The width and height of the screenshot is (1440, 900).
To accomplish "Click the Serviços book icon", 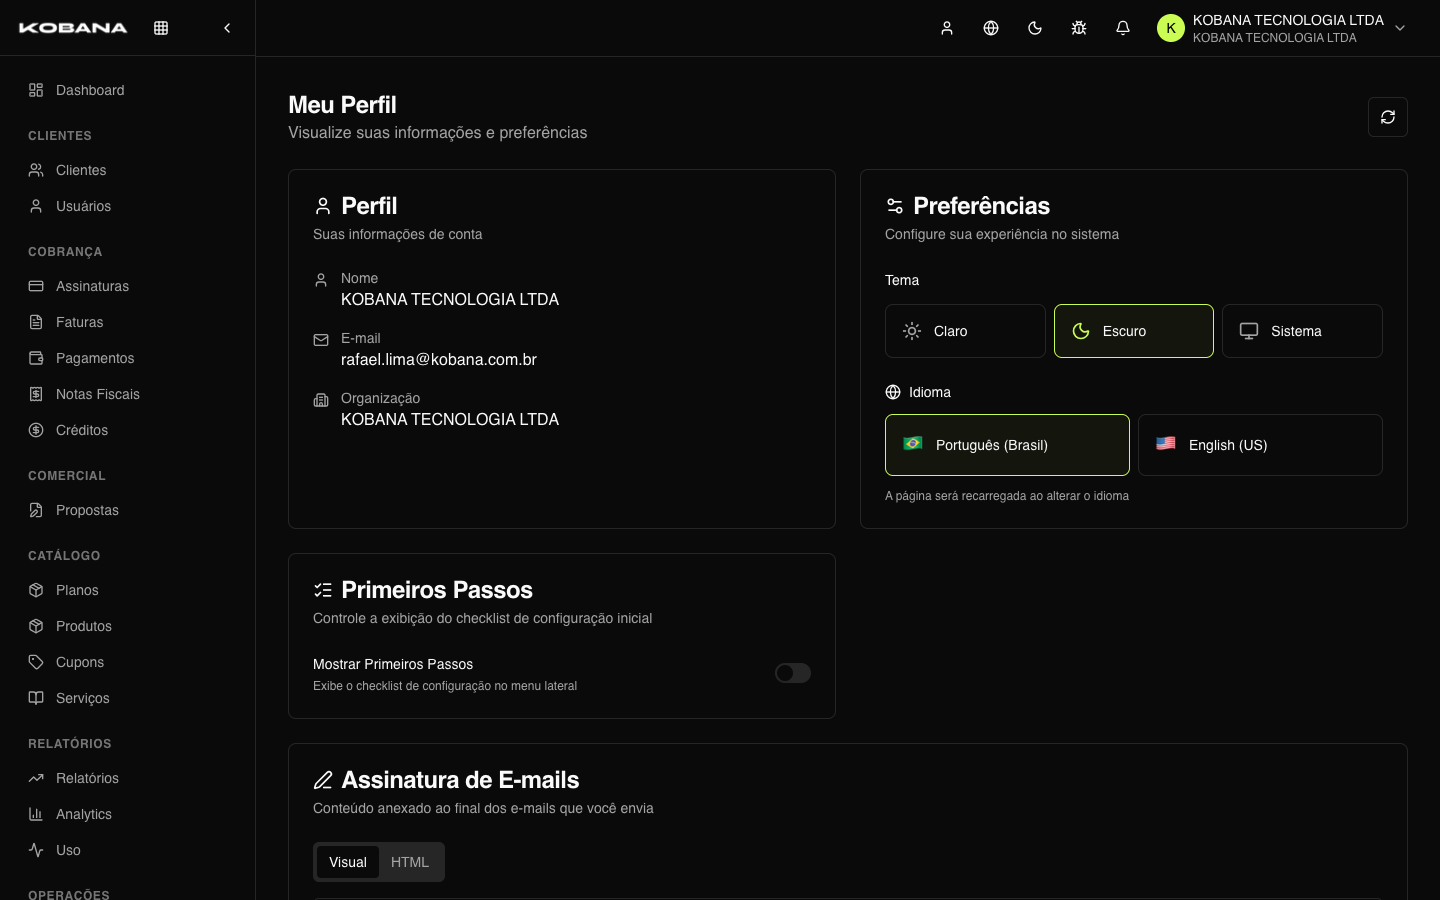I will [x=36, y=698].
